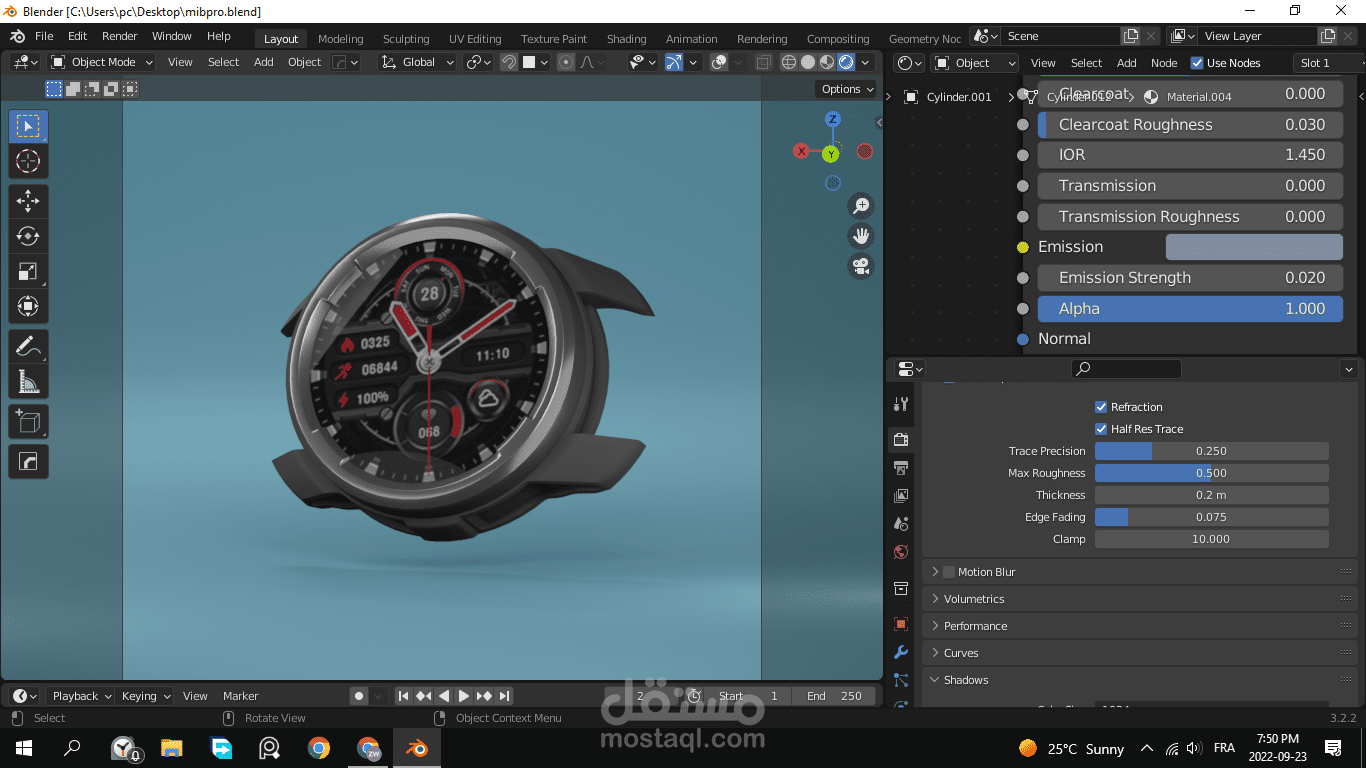The image size is (1366, 768).
Task: Open the Playback dropdown in timeline
Action: [x=81, y=696]
